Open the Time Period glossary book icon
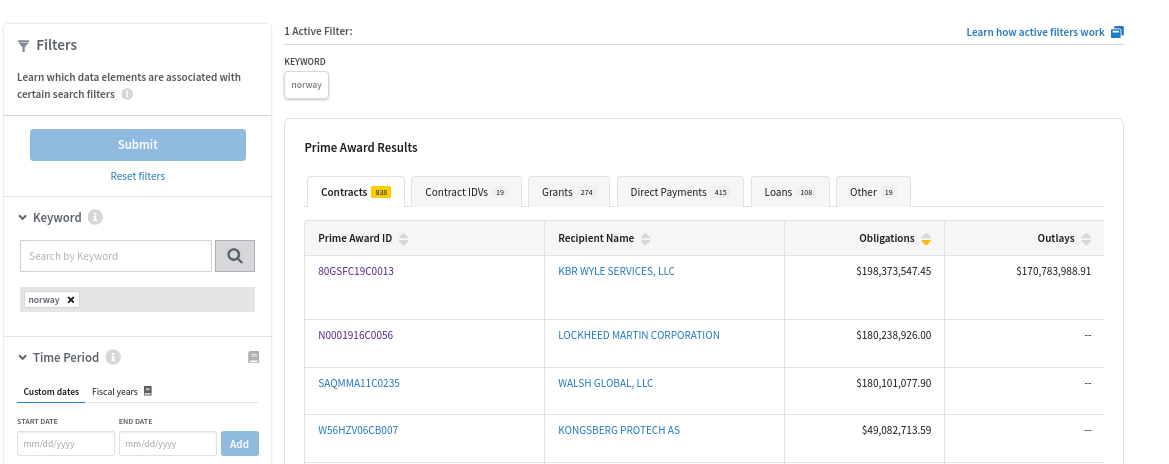 click(x=253, y=357)
